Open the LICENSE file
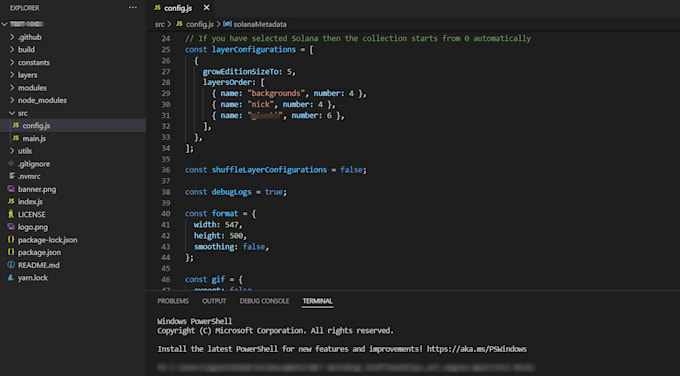 point(32,214)
